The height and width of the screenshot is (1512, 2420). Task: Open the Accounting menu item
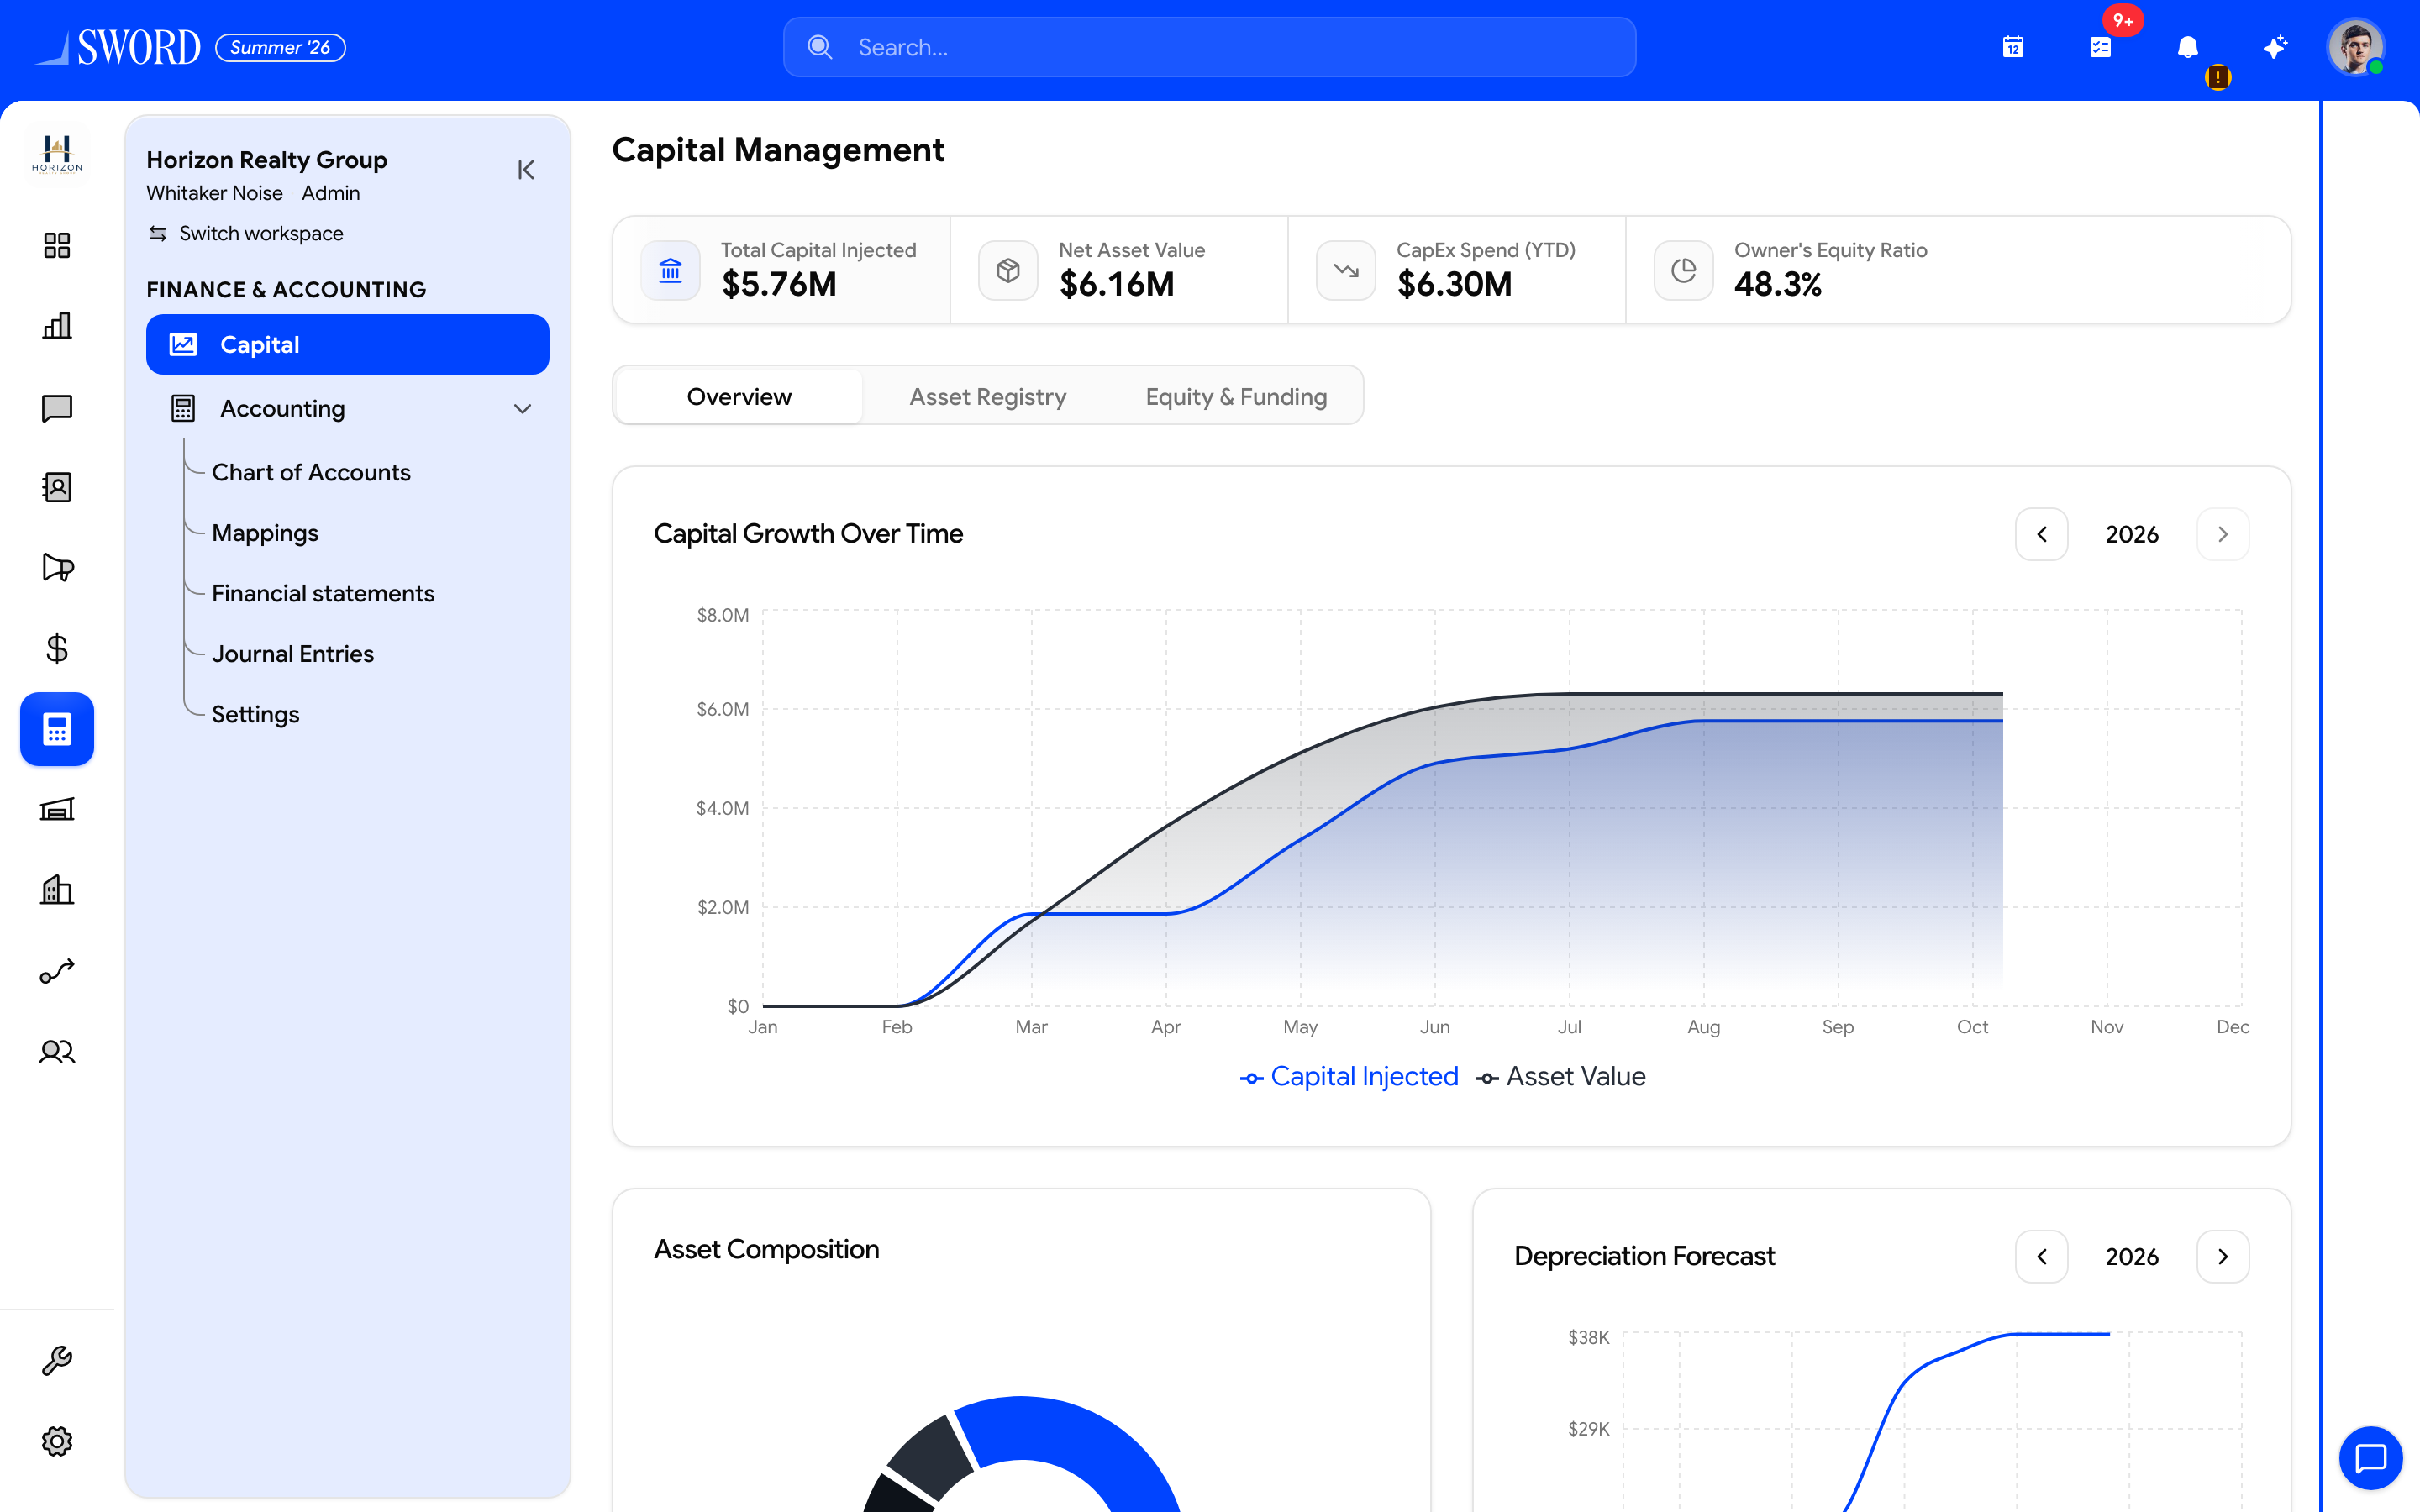pyautogui.click(x=347, y=409)
